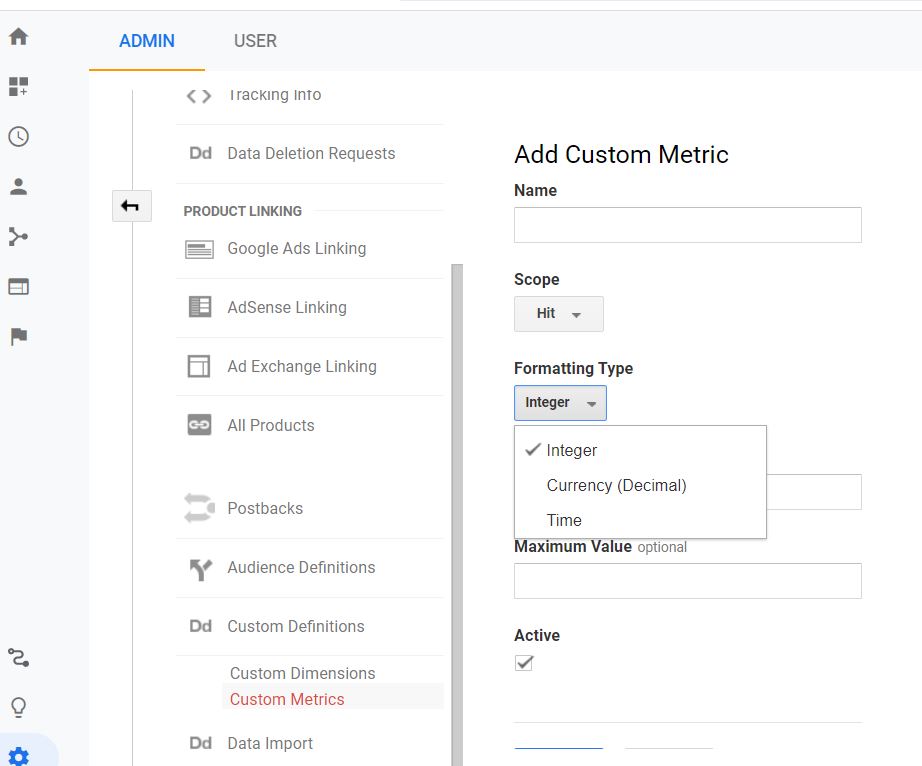Open Ad Exchange Linking
Viewport: 922px width, 766px height.
click(x=302, y=366)
